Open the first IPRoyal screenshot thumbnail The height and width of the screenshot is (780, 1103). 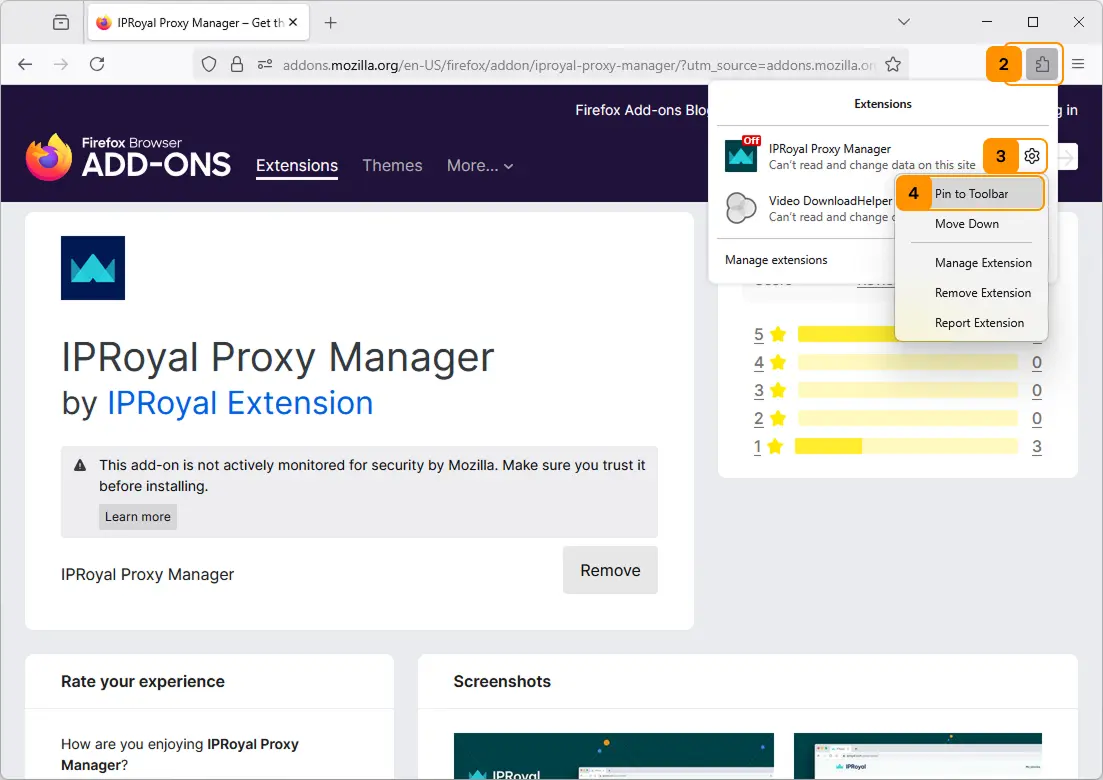[613, 756]
